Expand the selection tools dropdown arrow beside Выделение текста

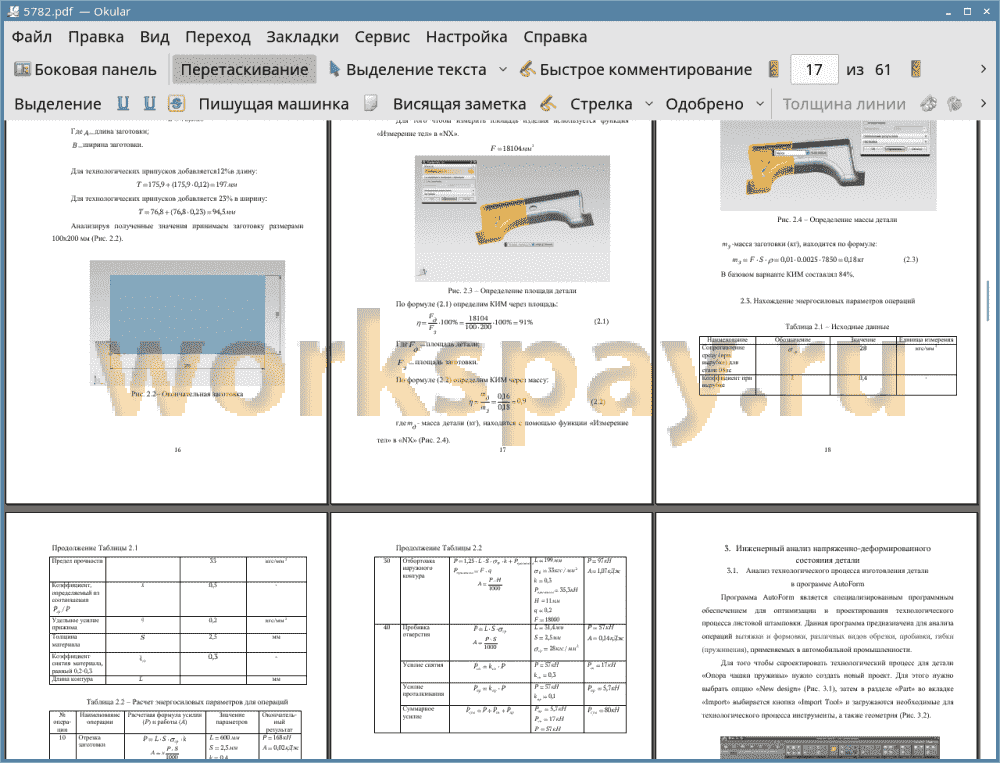coord(503,70)
